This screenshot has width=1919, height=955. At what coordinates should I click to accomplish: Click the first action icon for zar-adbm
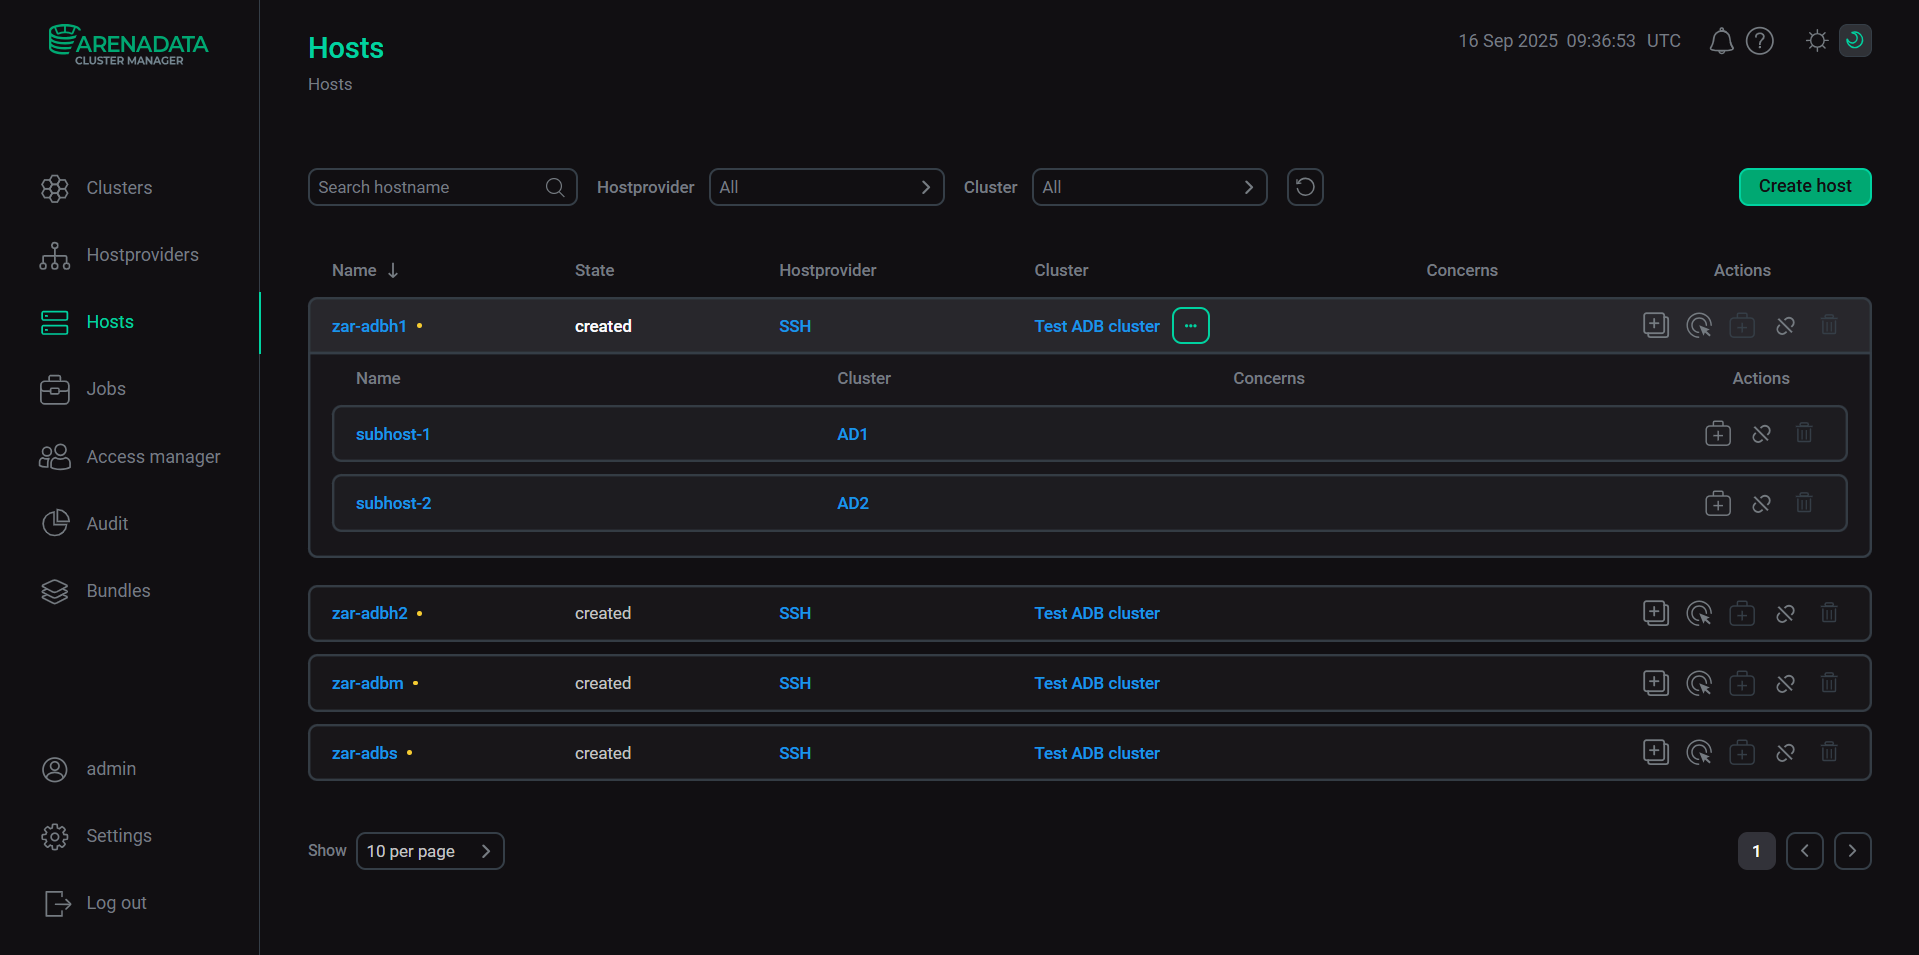1656,683
